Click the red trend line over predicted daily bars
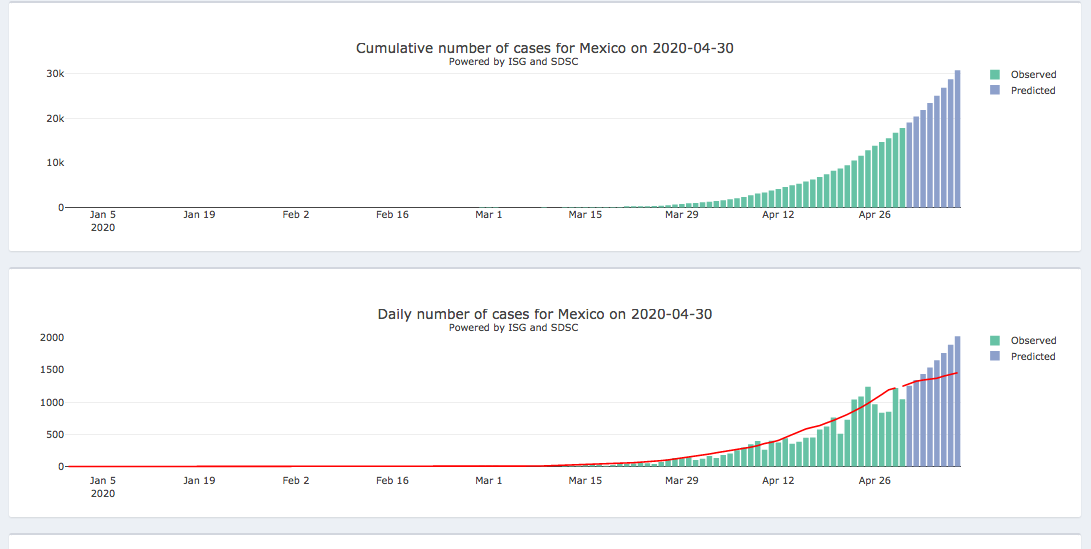This screenshot has width=1091, height=549. tap(930, 379)
